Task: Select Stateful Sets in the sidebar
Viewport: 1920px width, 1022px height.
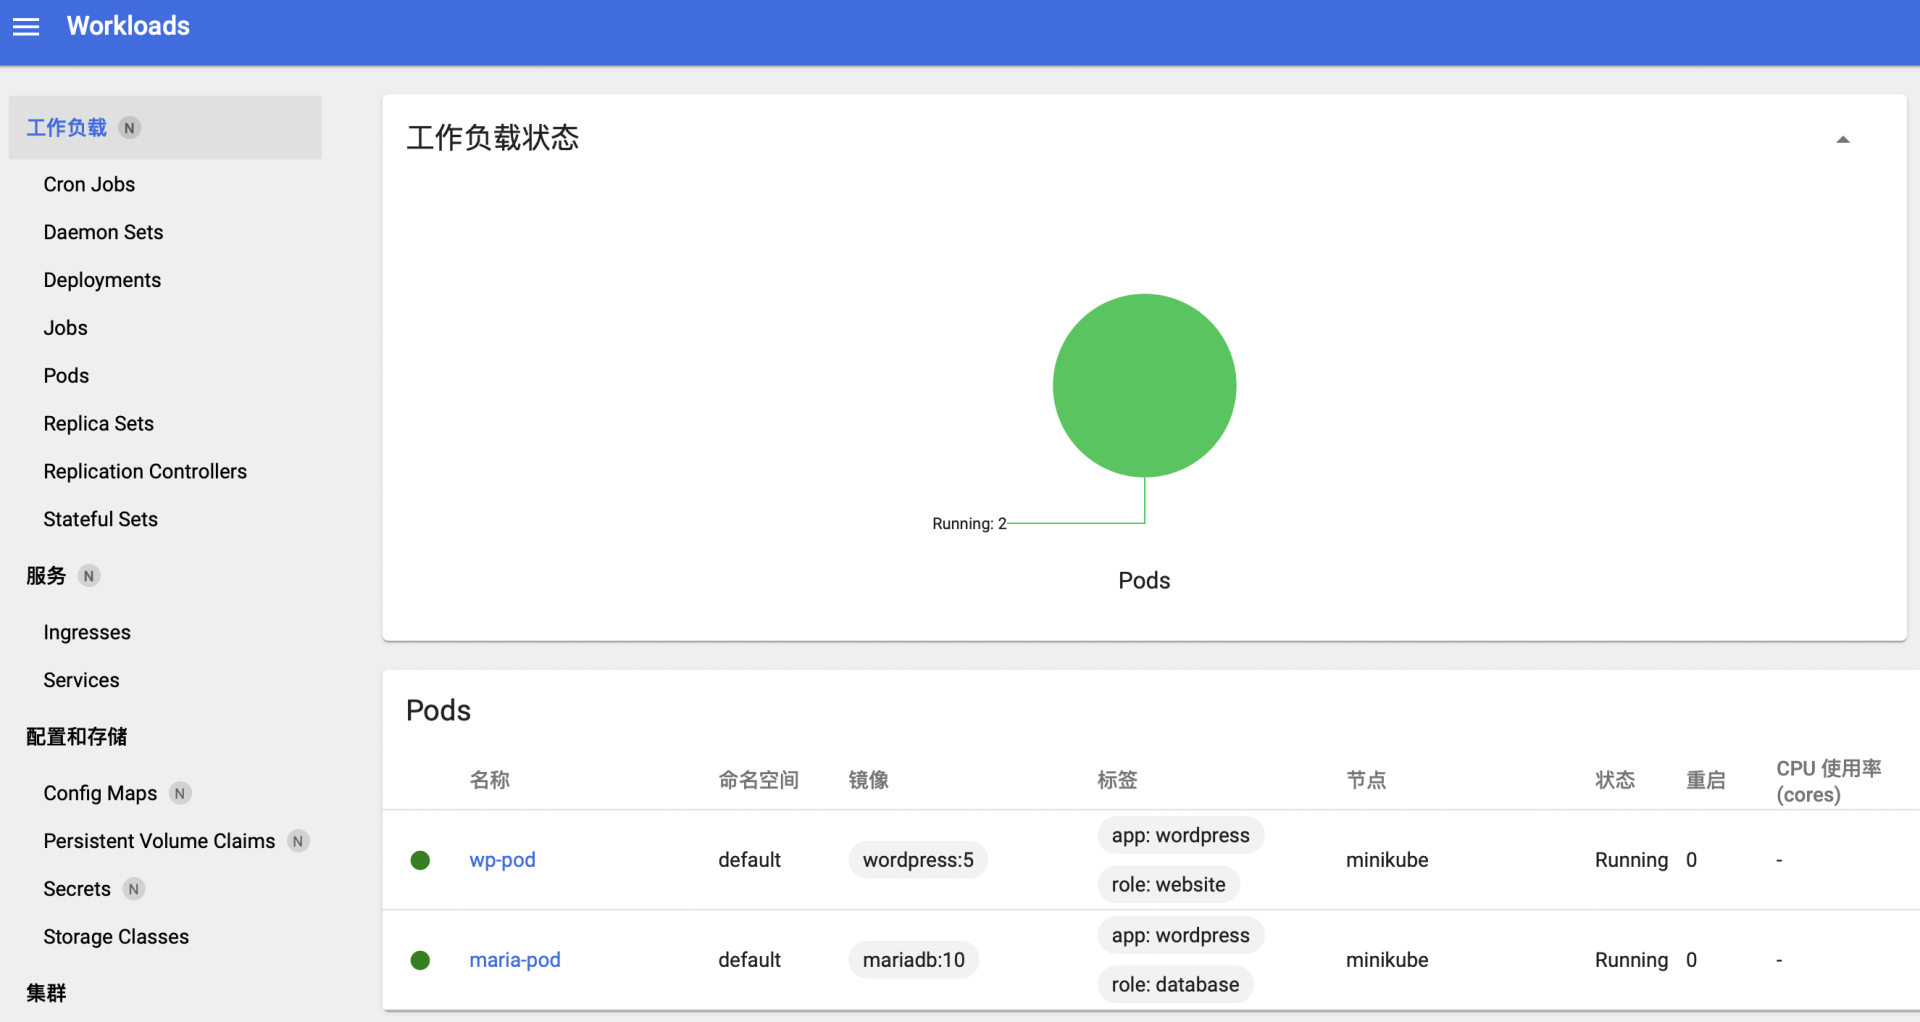Action: (x=100, y=519)
